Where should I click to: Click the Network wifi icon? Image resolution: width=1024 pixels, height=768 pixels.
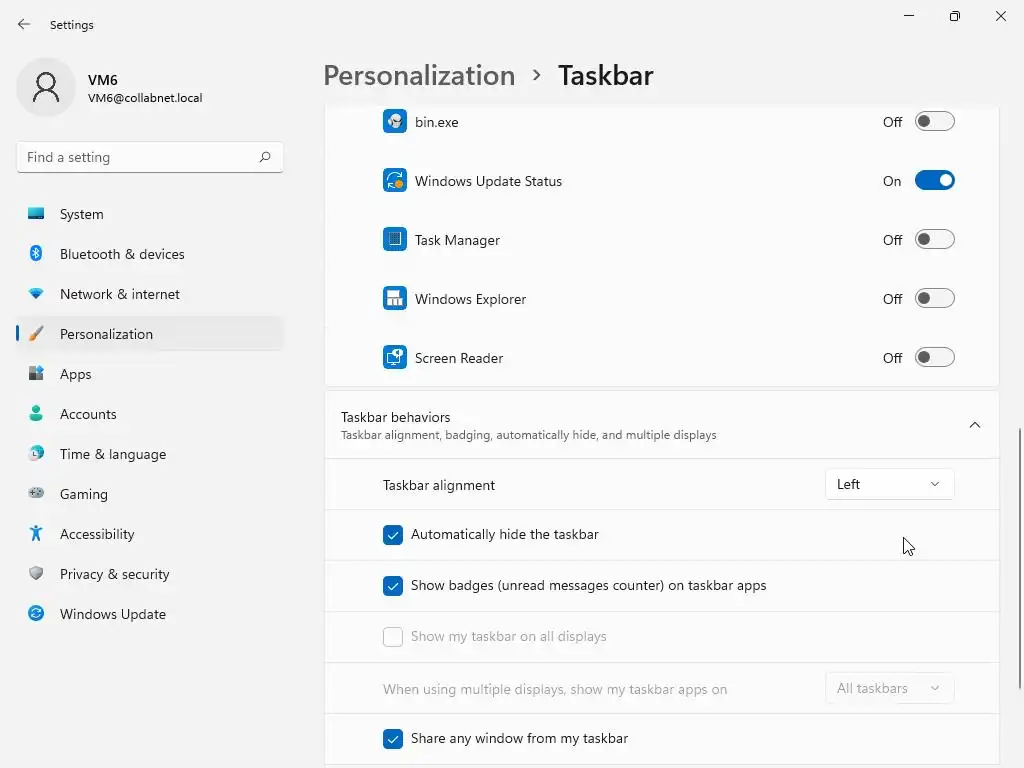pos(36,294)
